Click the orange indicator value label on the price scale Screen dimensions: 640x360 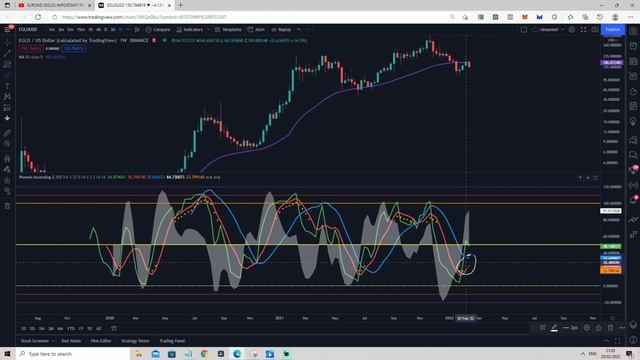tap(611, 270)
